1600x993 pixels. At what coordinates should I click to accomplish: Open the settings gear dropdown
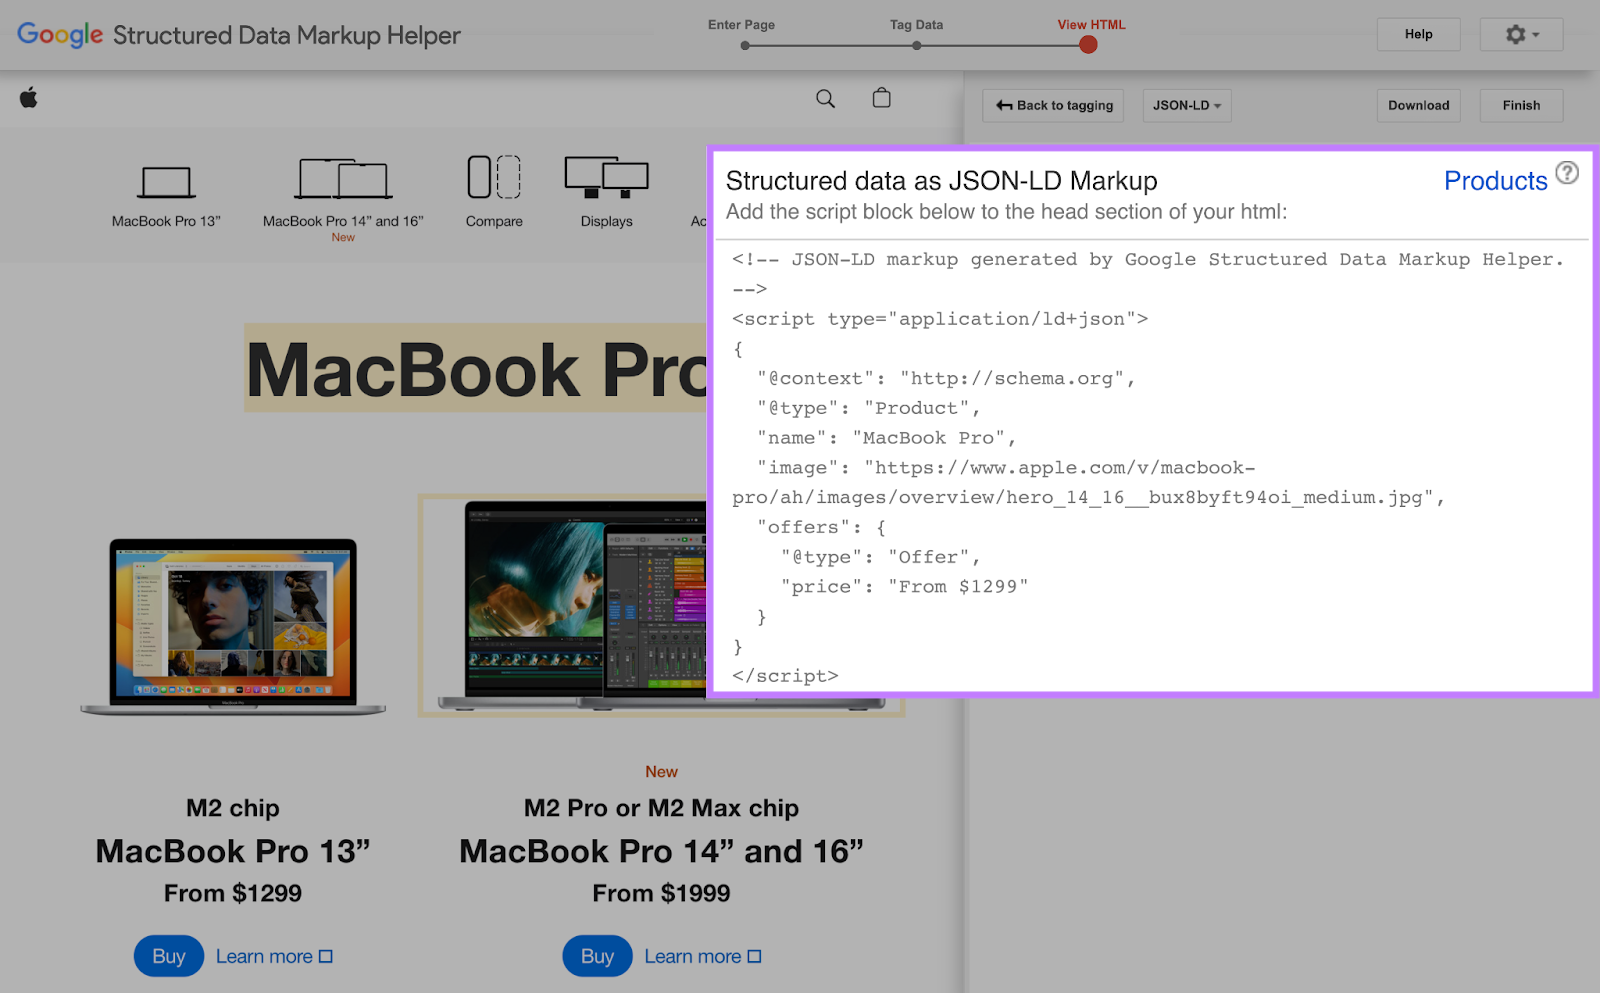pos(1521,35)
